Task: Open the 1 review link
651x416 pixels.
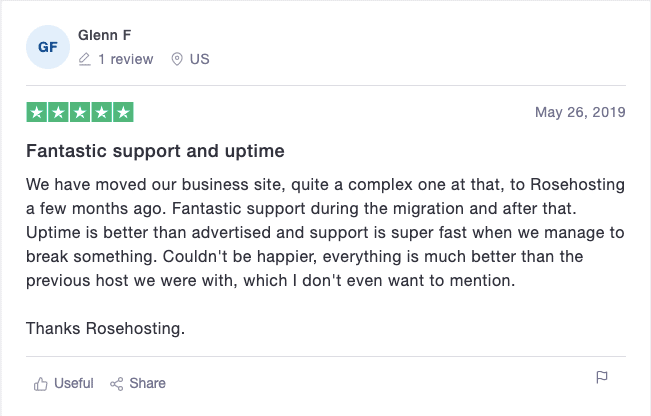Action: [125, 59]
